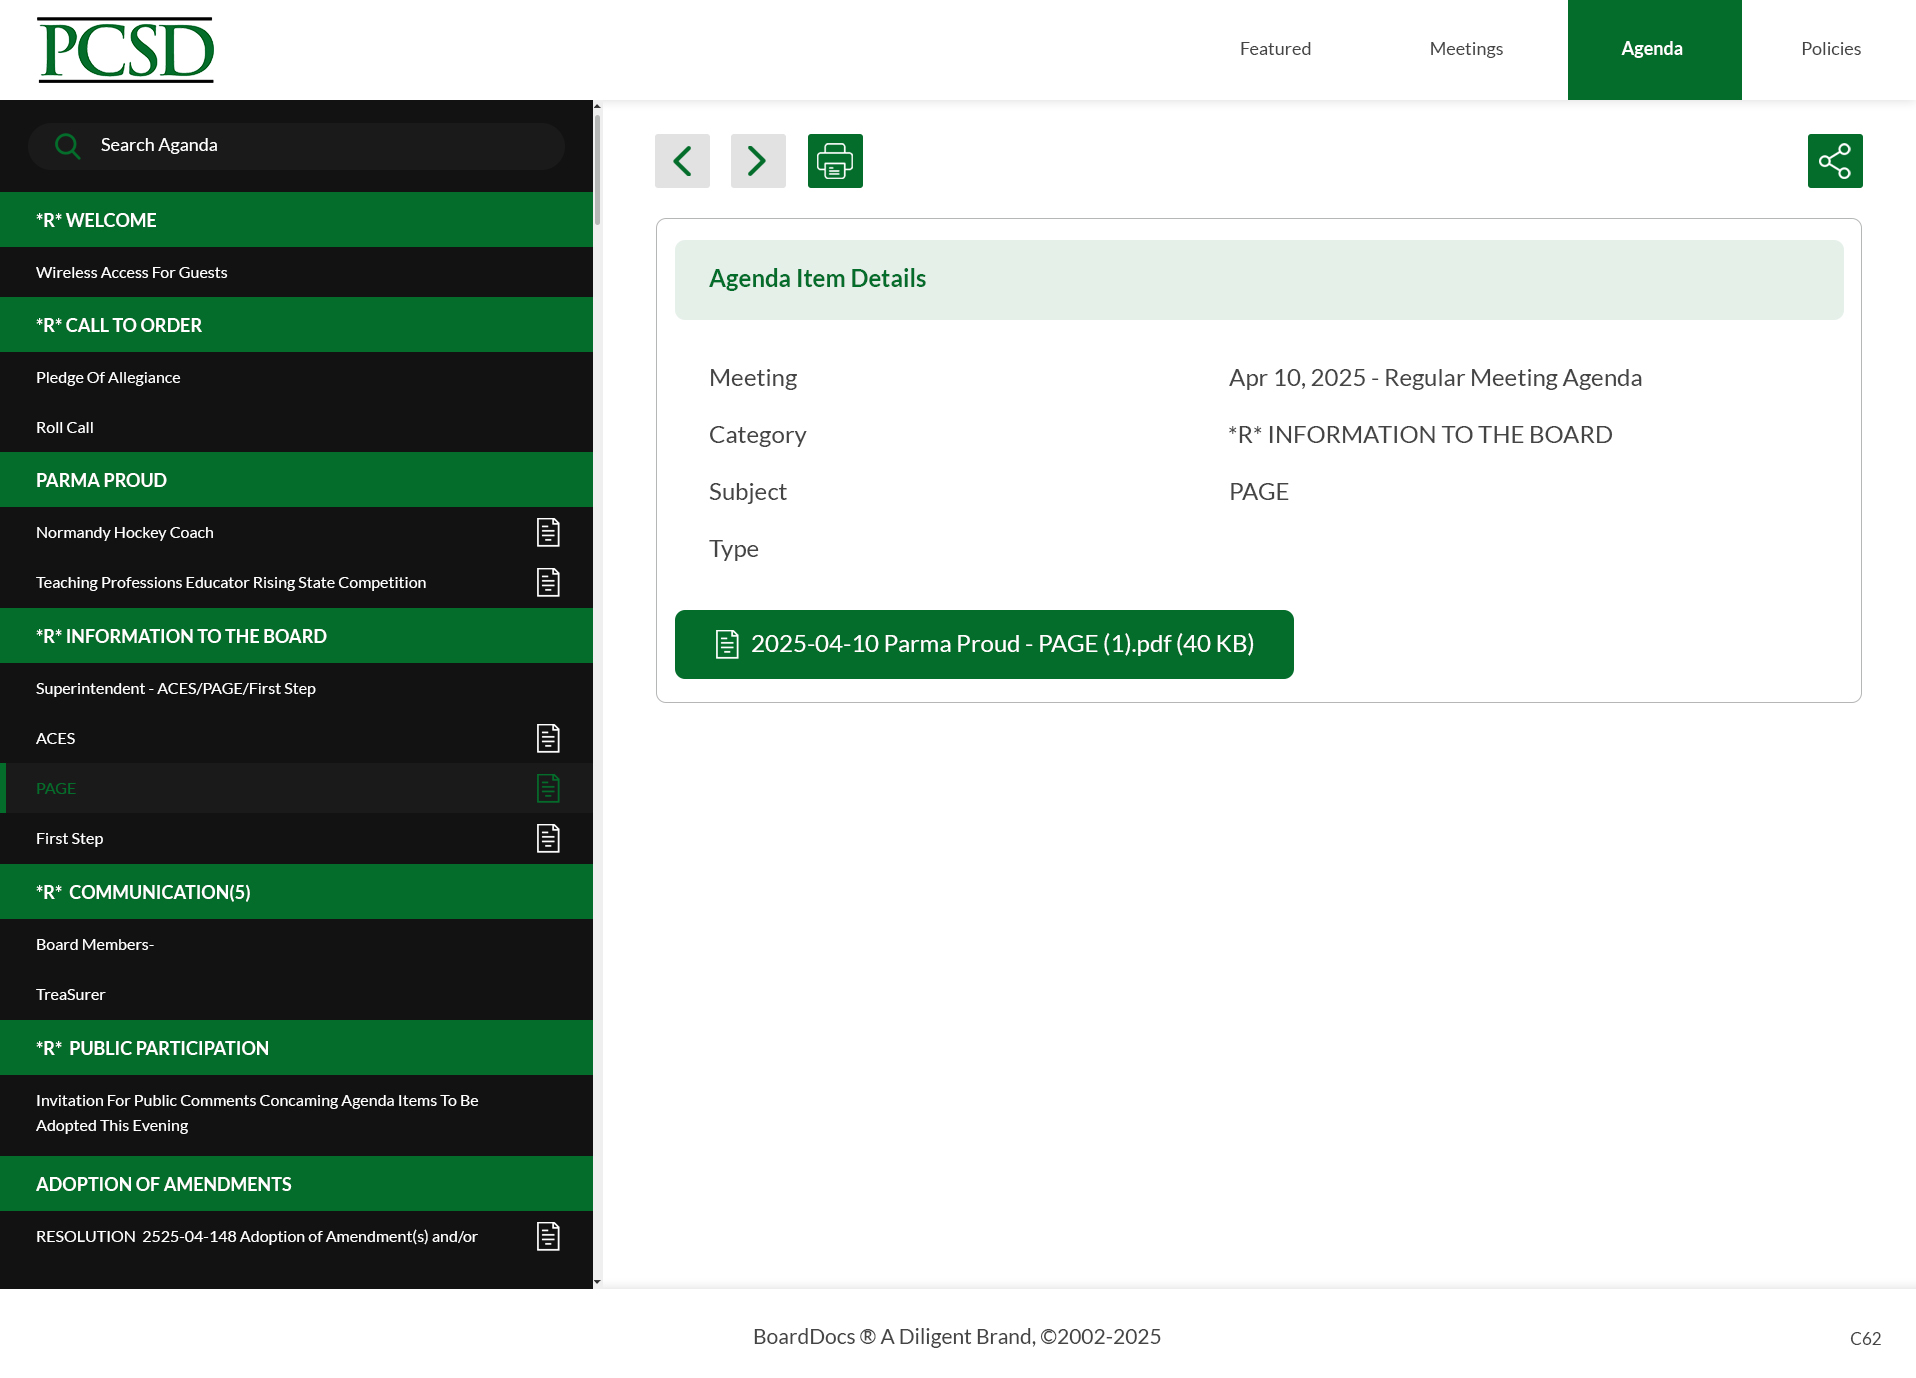Image resolution: width=1916 pixels, height=1378 pixels.
Task: Switch to the Meetings tab
Action: (x=1465, y=49)
